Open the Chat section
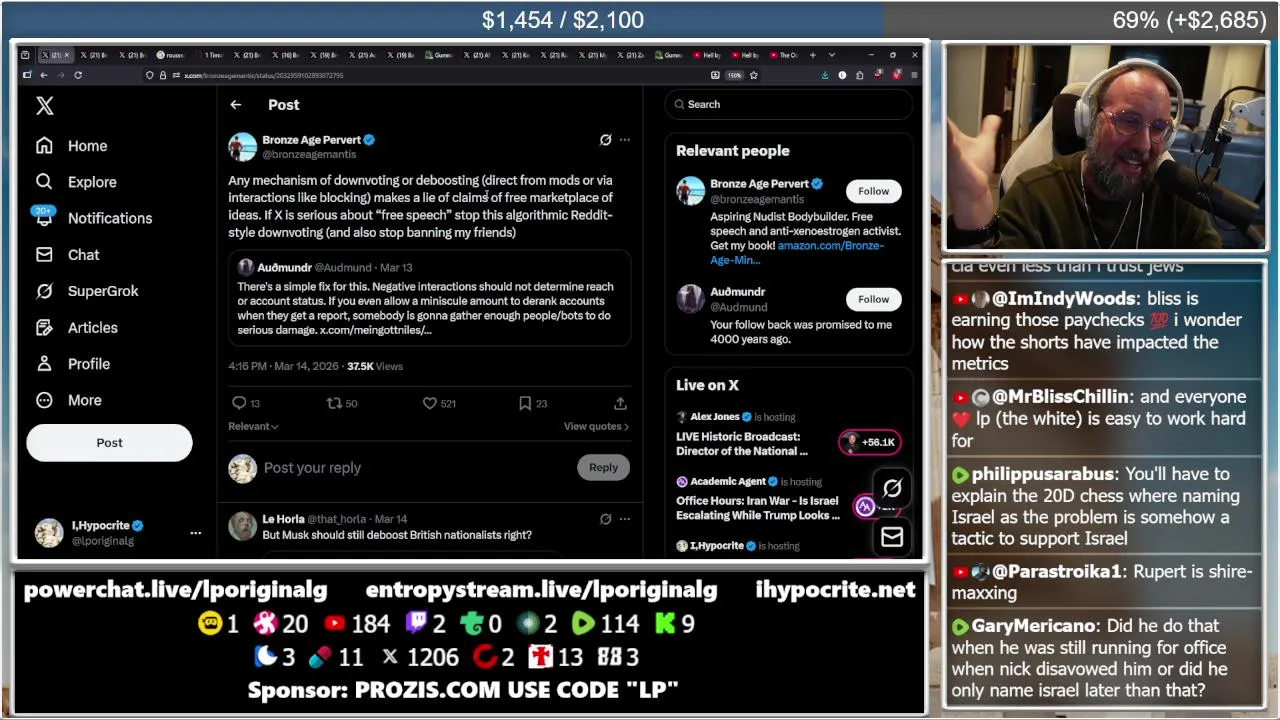 tap(67, 255)
